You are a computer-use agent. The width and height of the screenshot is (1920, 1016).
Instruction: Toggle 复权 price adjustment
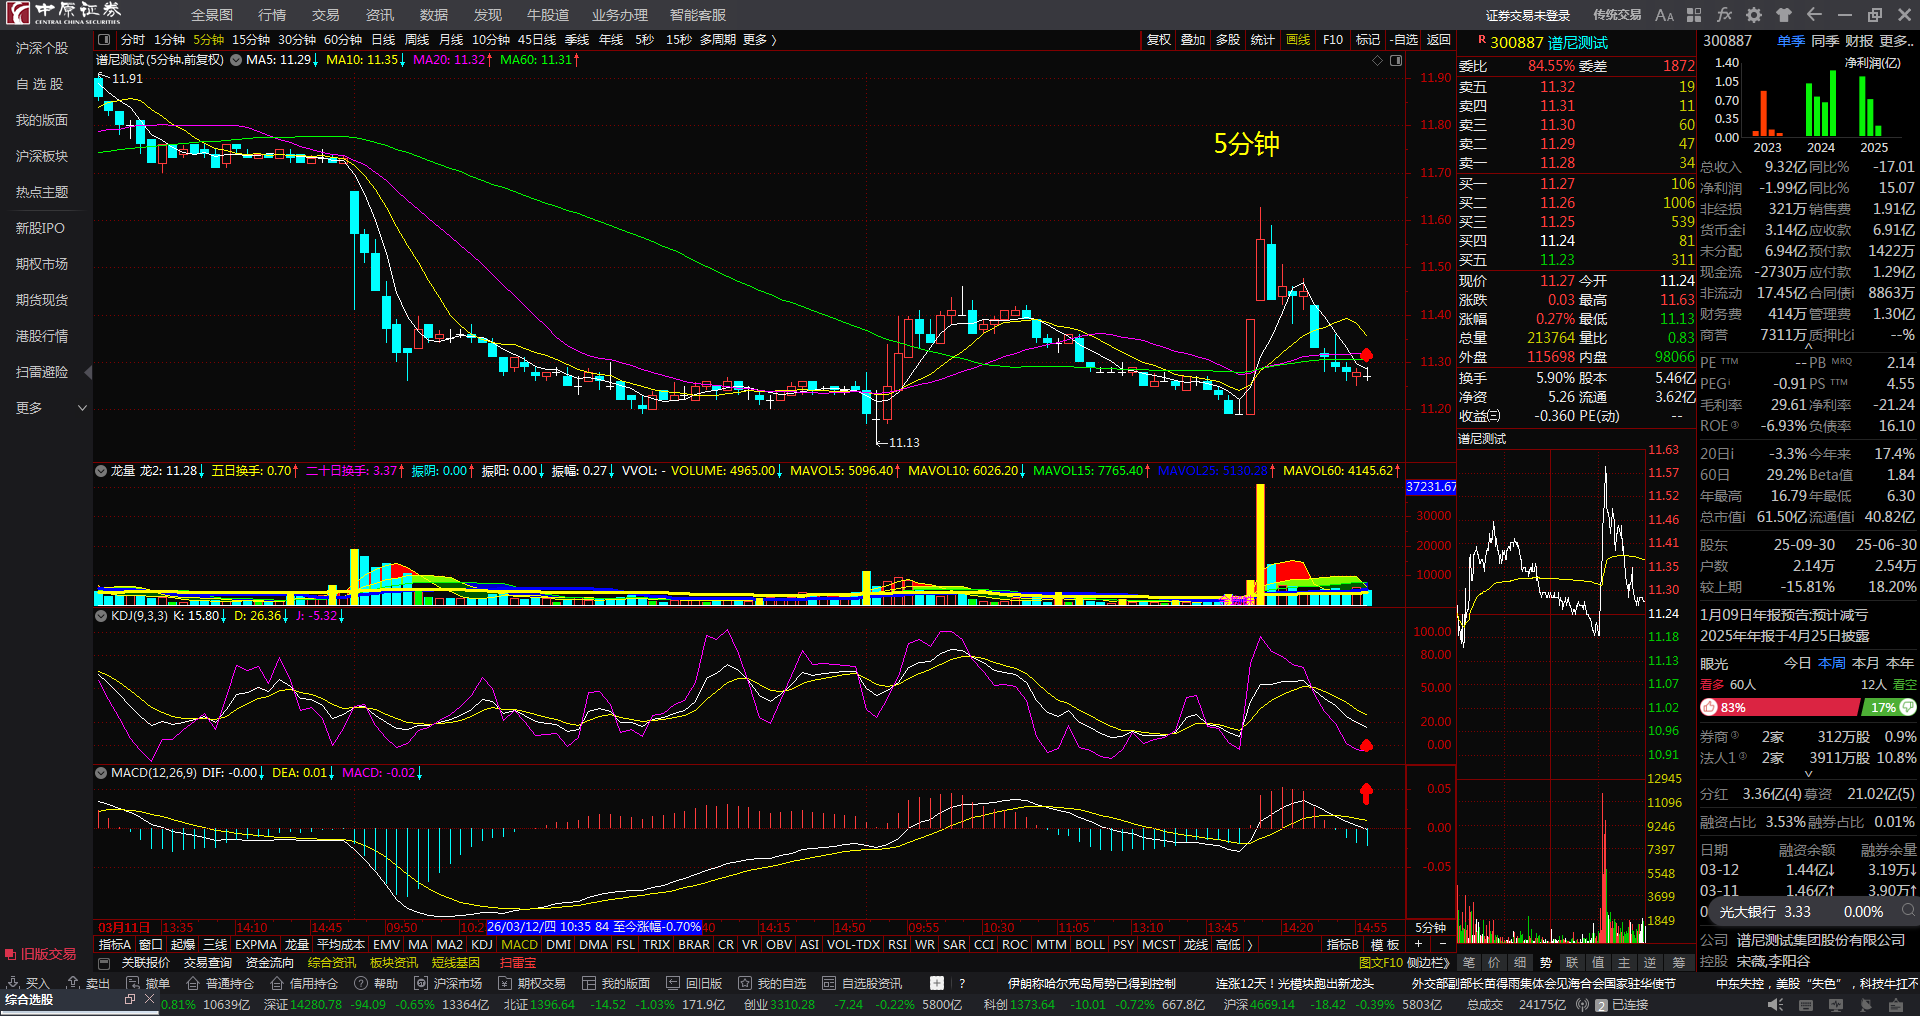tap(1159, 40)
